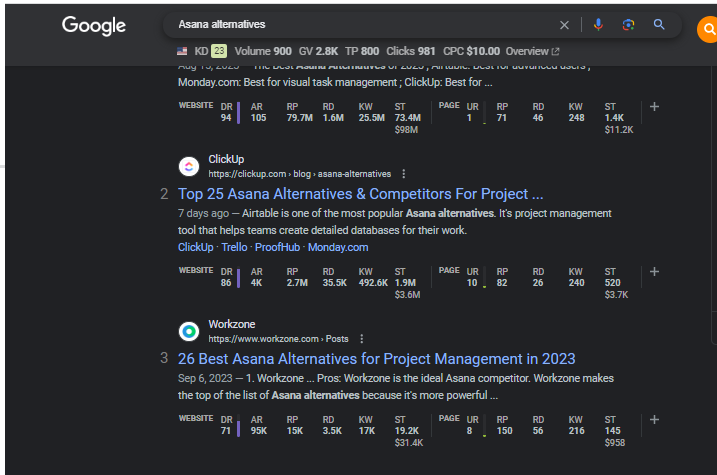Open the Ahrefs Overview link

[532, 51]
